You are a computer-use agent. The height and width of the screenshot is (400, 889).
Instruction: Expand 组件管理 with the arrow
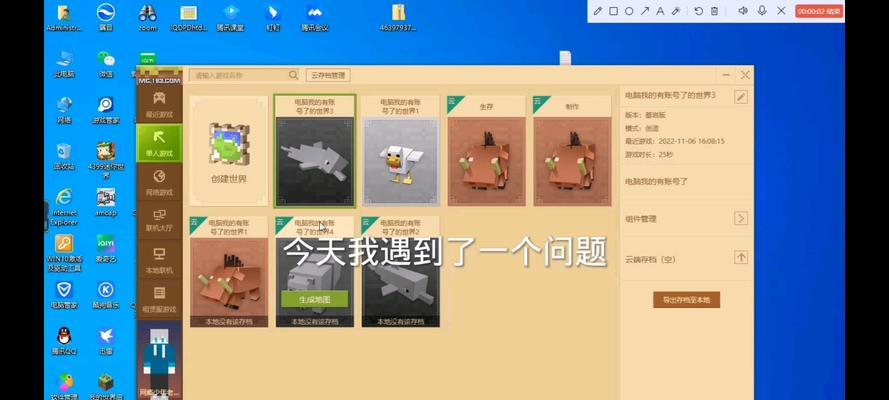tap(741, 219)
